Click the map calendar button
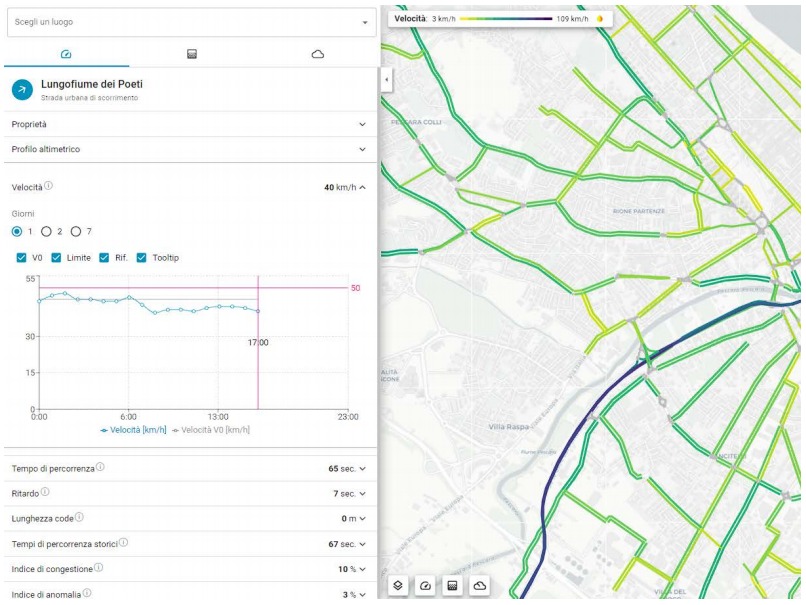Screen dimensions: 806x605 point(452,585)
